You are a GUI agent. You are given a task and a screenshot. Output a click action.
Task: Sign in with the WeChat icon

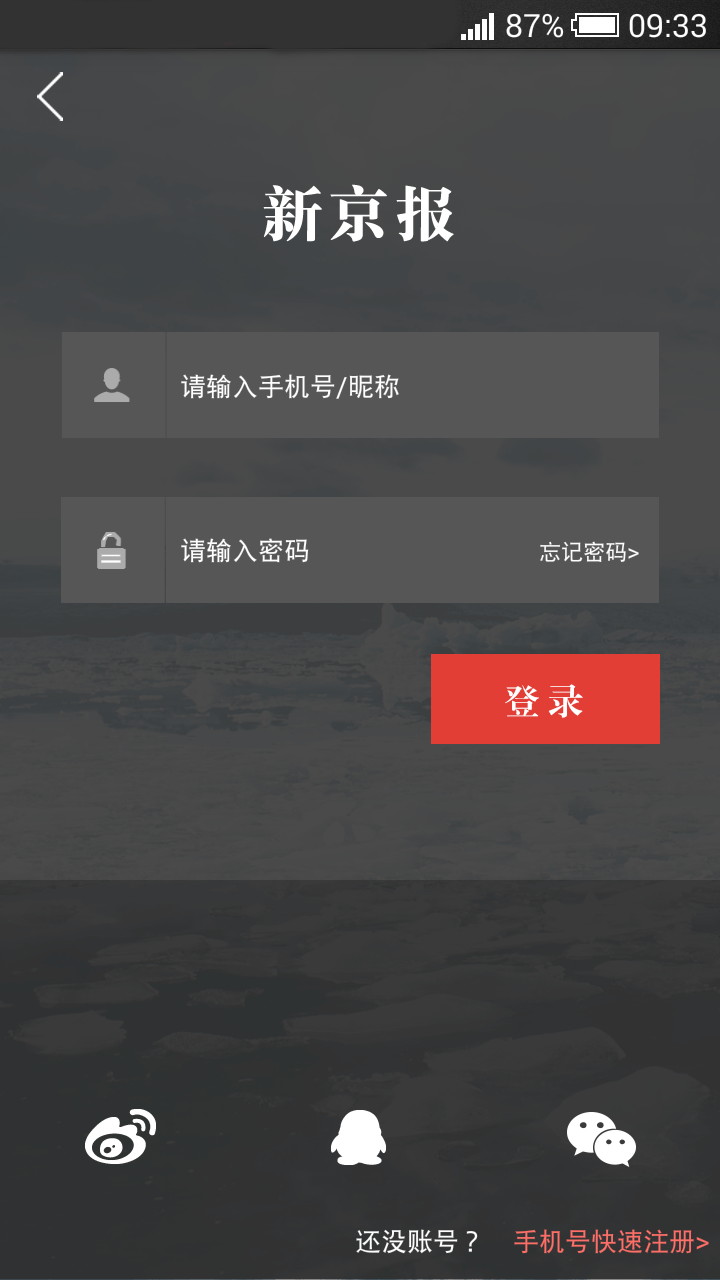(x=601, y=1139)
